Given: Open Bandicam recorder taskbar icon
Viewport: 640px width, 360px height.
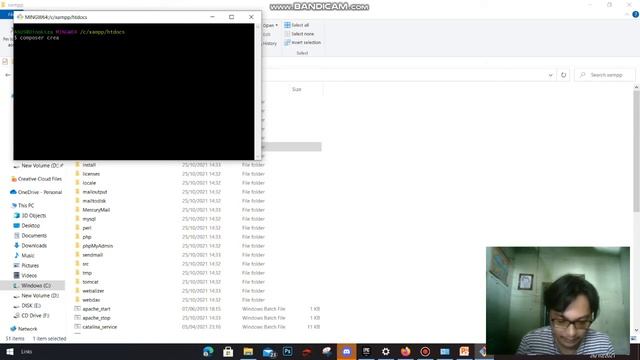Looking at the screenshot, I should click(425, 351).
